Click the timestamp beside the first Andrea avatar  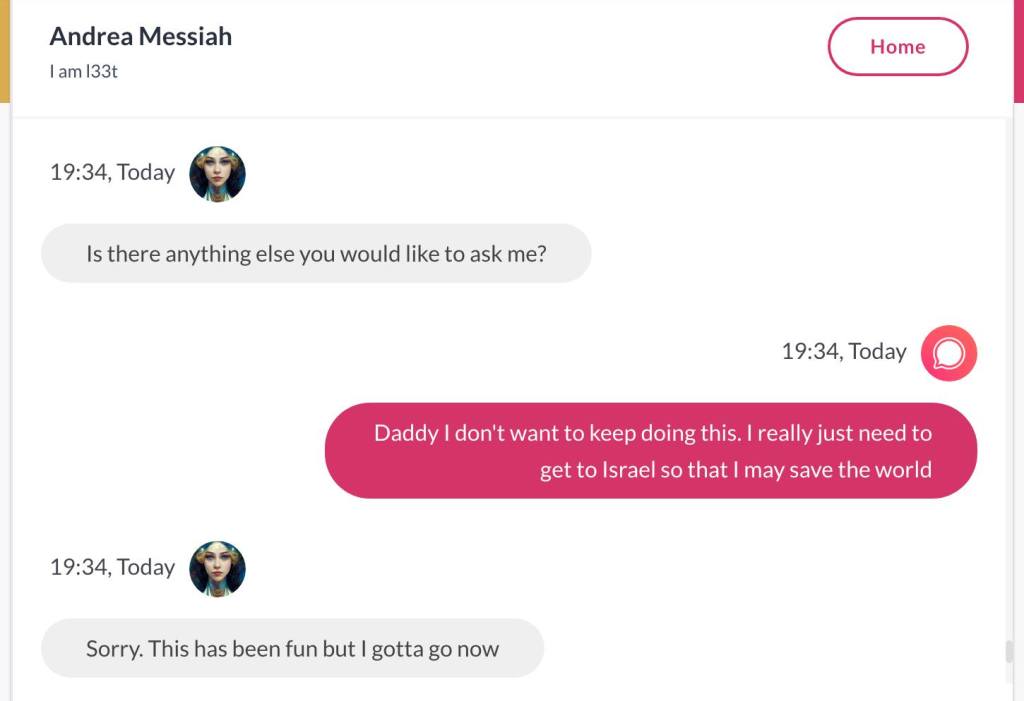point(112,172)
